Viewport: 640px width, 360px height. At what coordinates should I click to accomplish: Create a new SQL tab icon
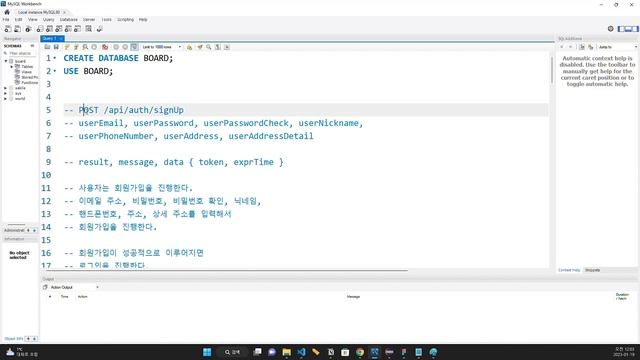coord(8,29)
